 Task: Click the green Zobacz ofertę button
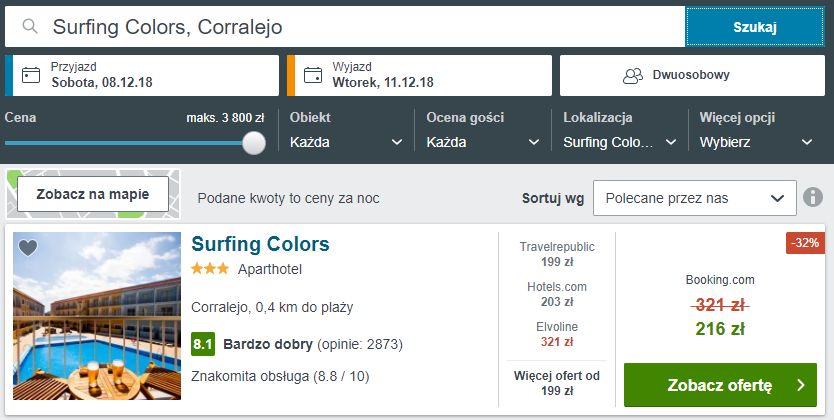(x=720, y=385)
